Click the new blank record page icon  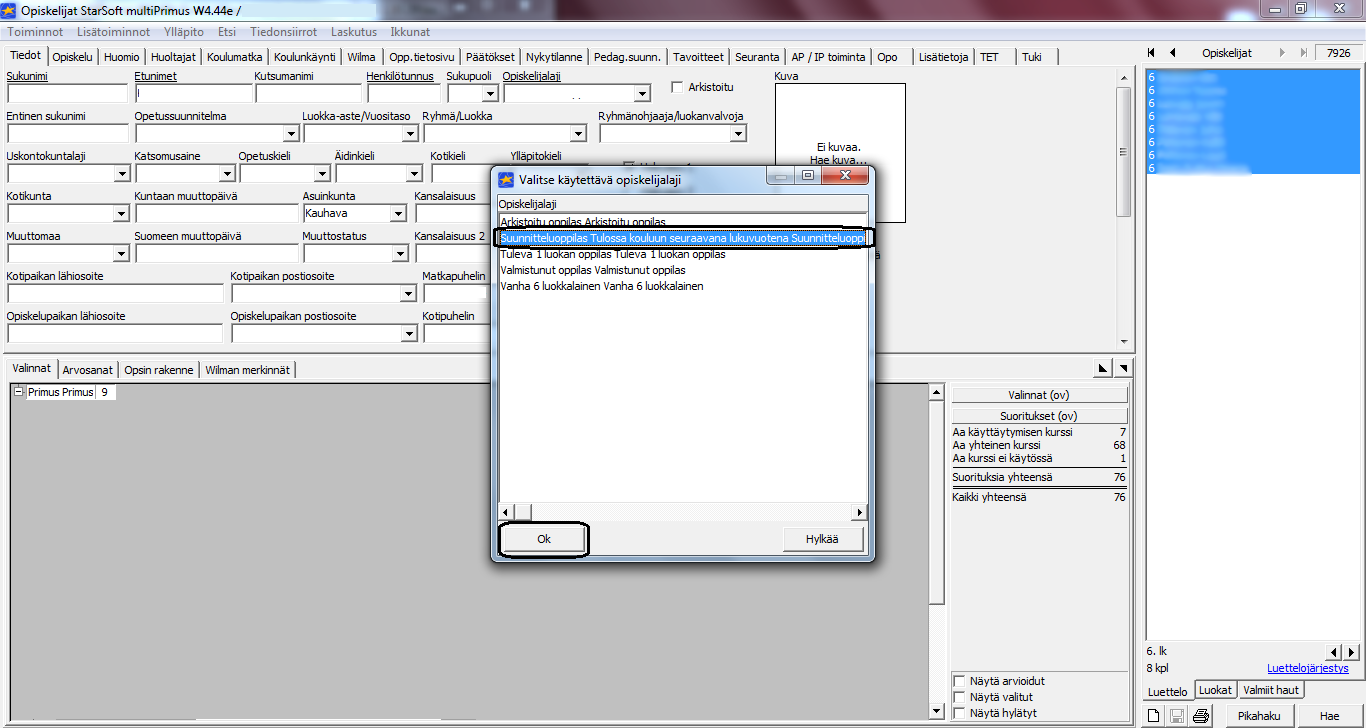pos(1154,716)
